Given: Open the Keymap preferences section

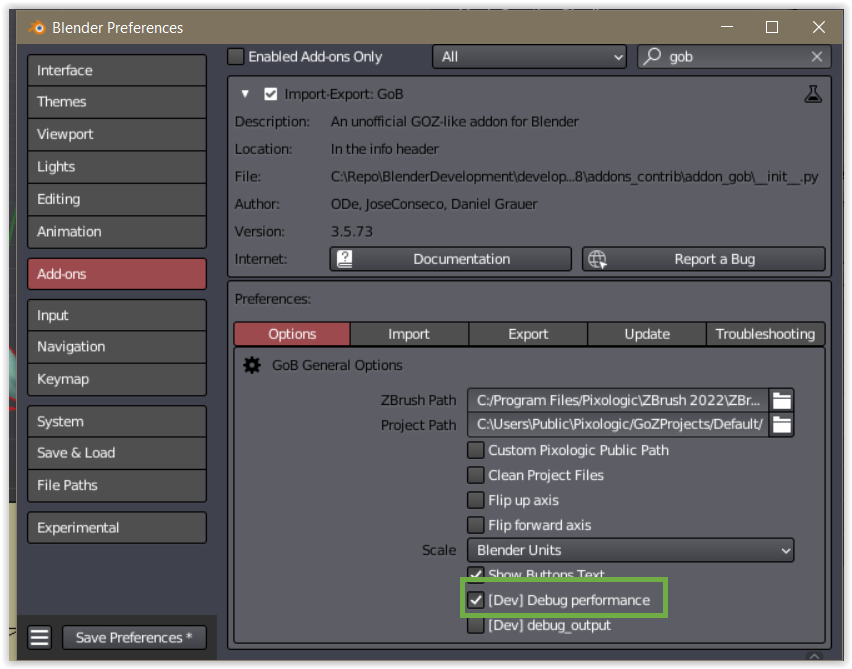Looking at the screenshot, I should 117,379.
